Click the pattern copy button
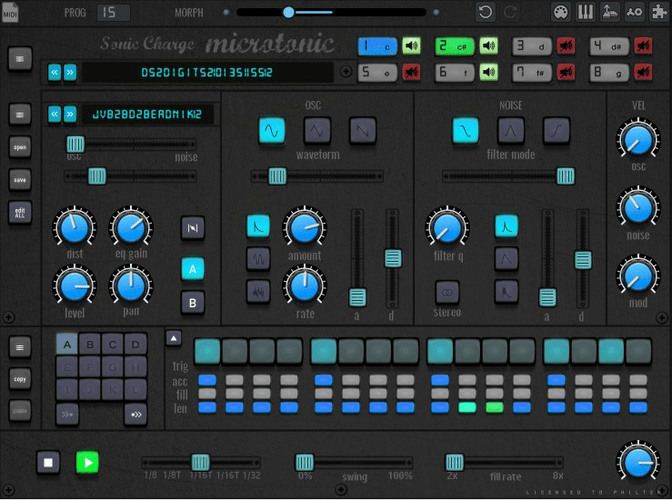672x500 pixels. pyautogui.click(x=20, y=379)
